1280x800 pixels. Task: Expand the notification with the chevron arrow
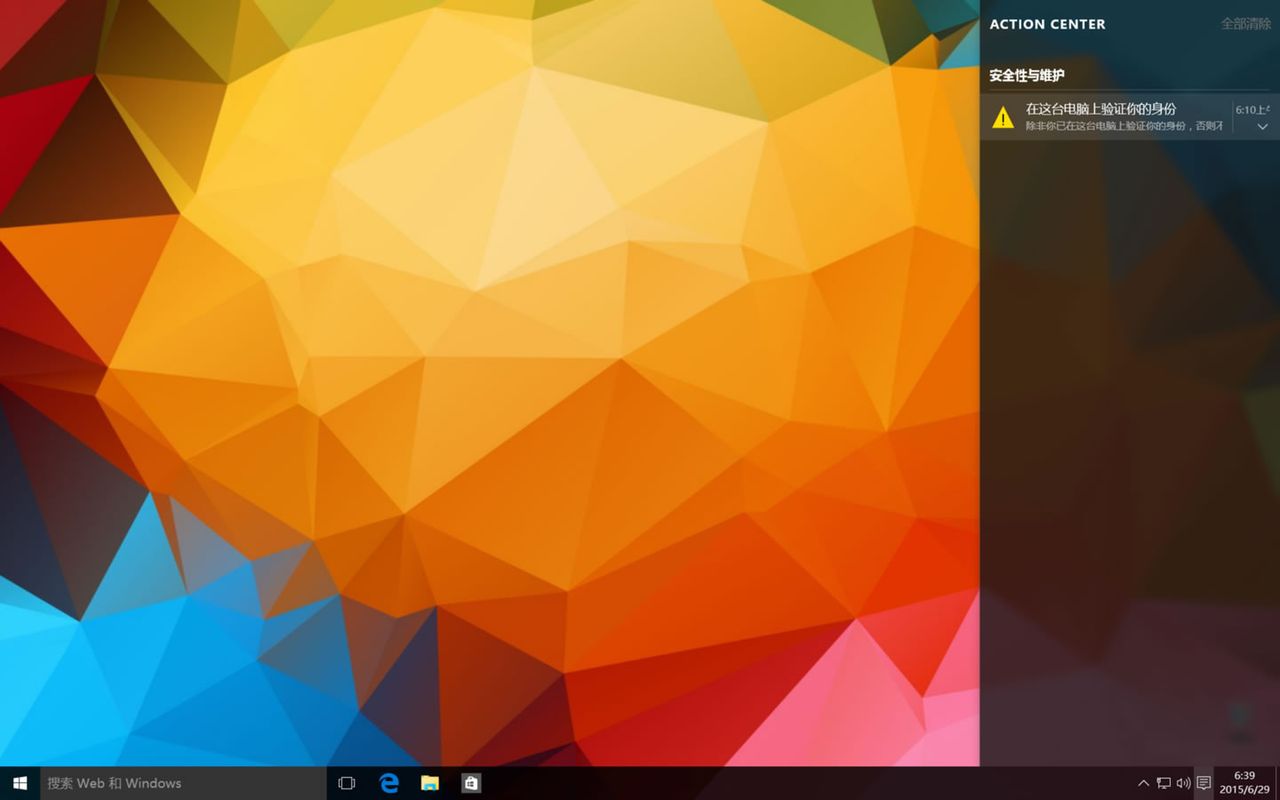[x=1262, y=127]
